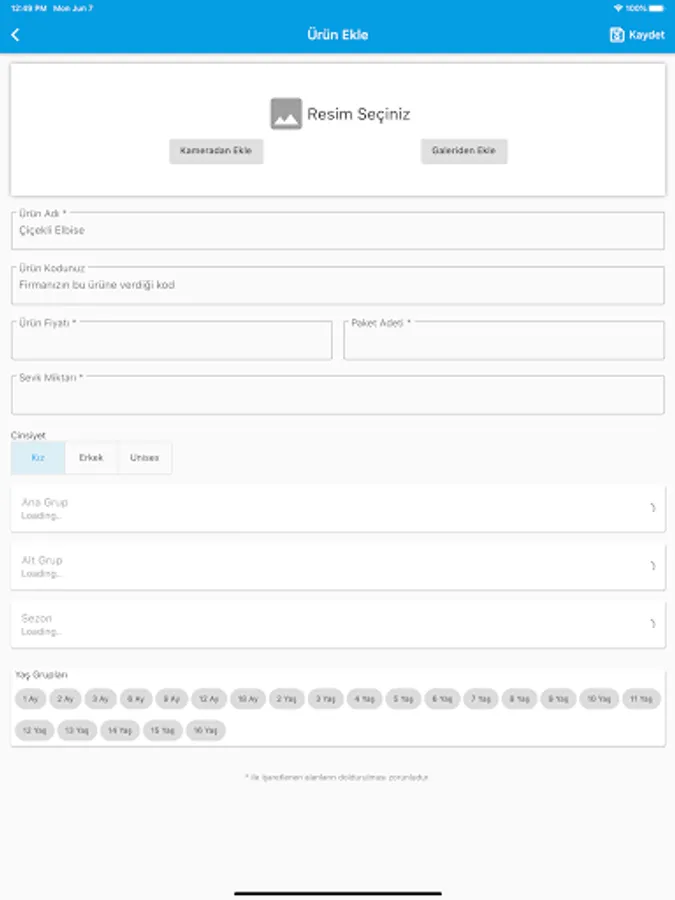Viewport: 675px width, 900px height.
Task: Select the Erkek gender option
Action: pyautogui.click(x=91, y=457)
